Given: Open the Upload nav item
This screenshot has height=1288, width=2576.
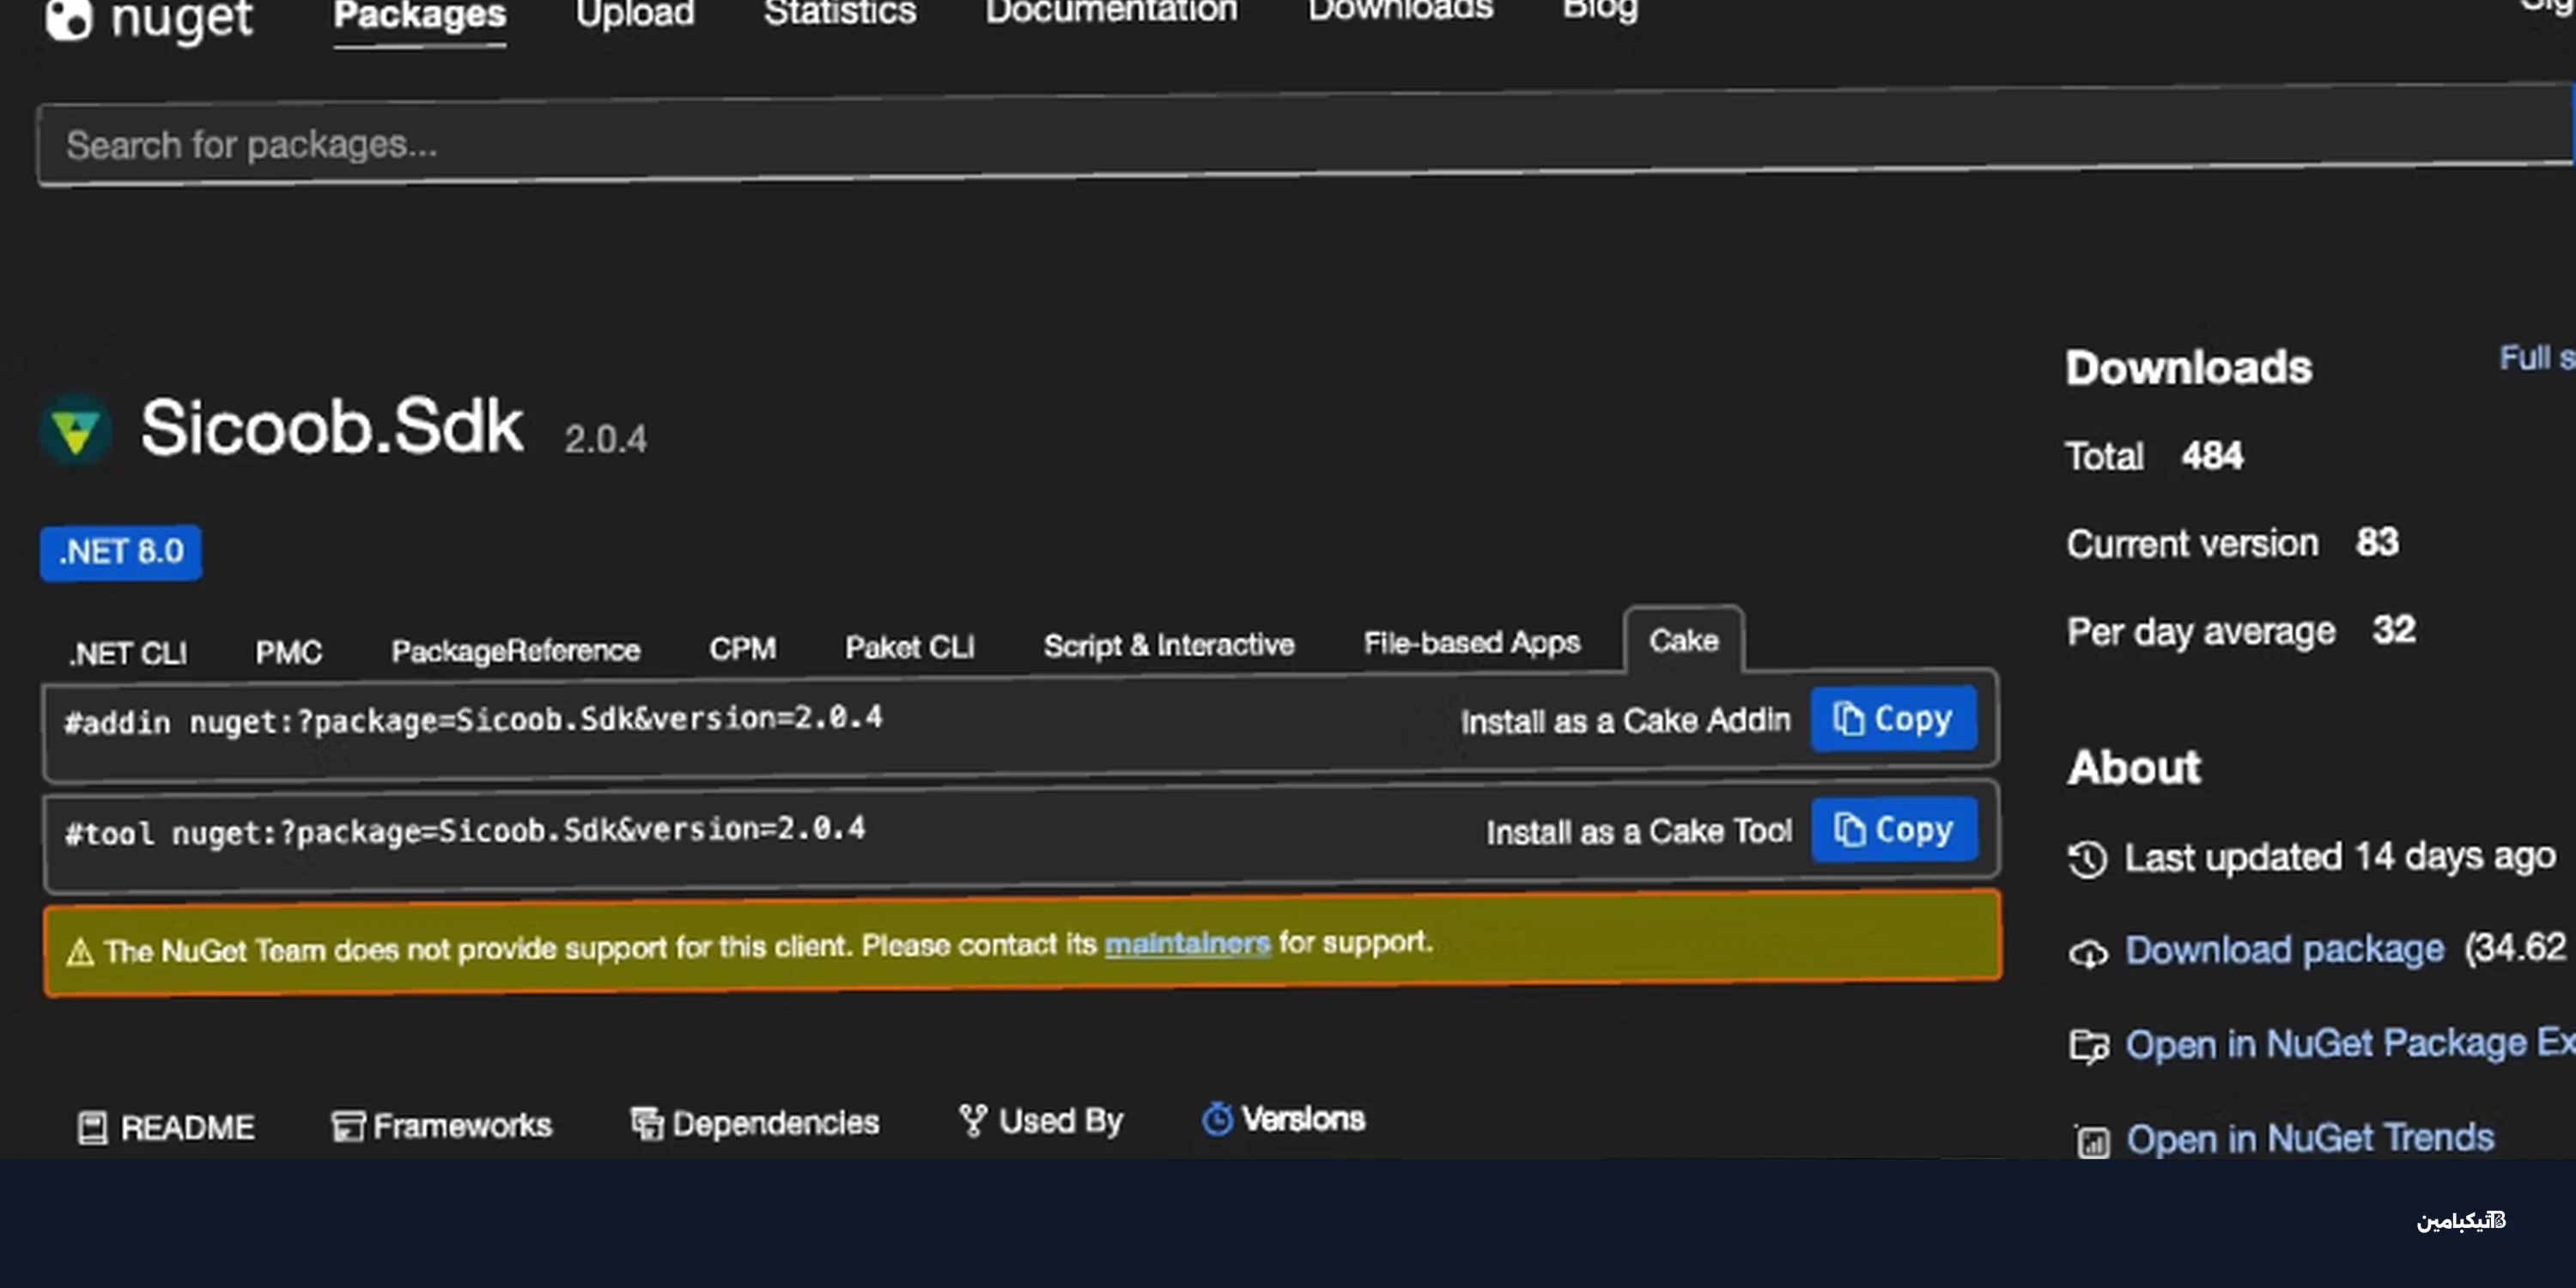Looking at the screenshot, I should tap(635, 14).
